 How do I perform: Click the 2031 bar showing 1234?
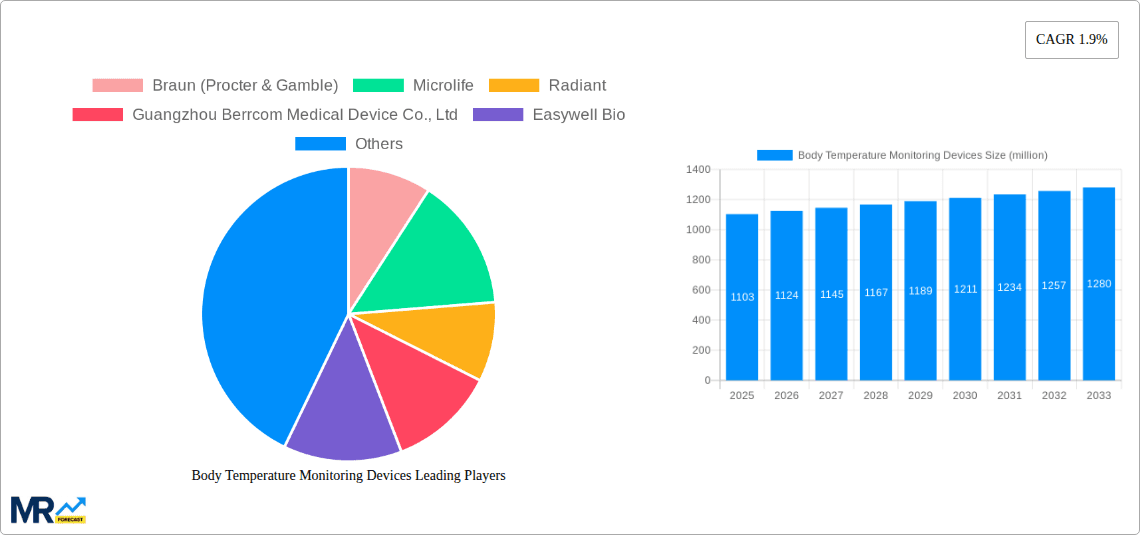point(1010,287)
